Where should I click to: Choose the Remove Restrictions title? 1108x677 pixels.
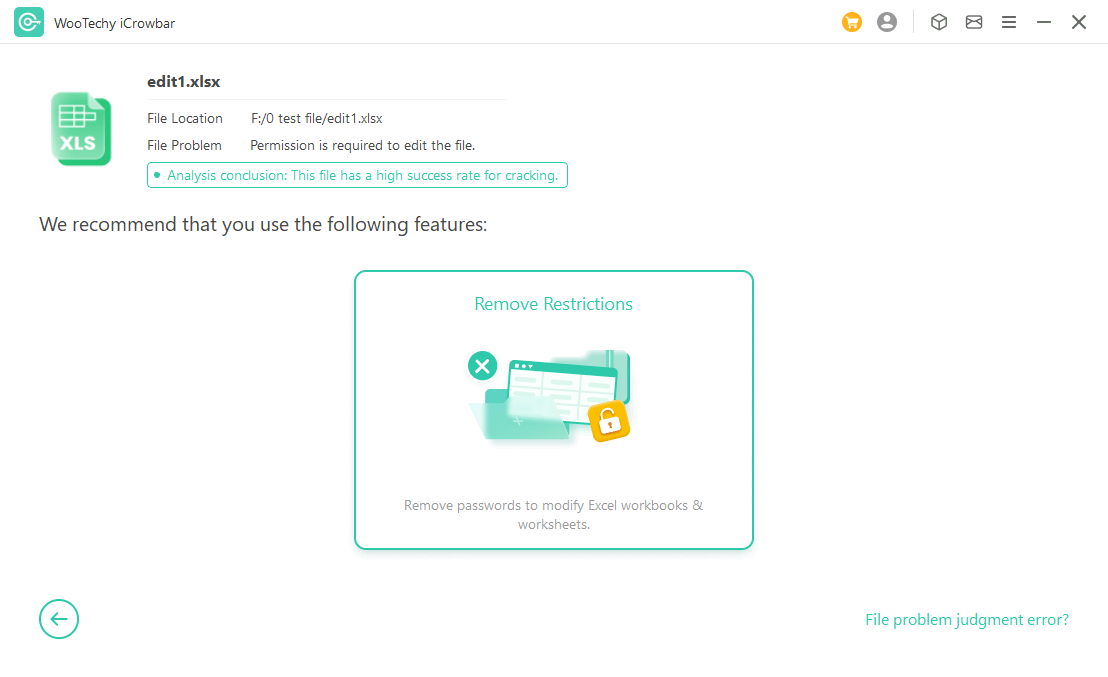(x=553, y=304)
